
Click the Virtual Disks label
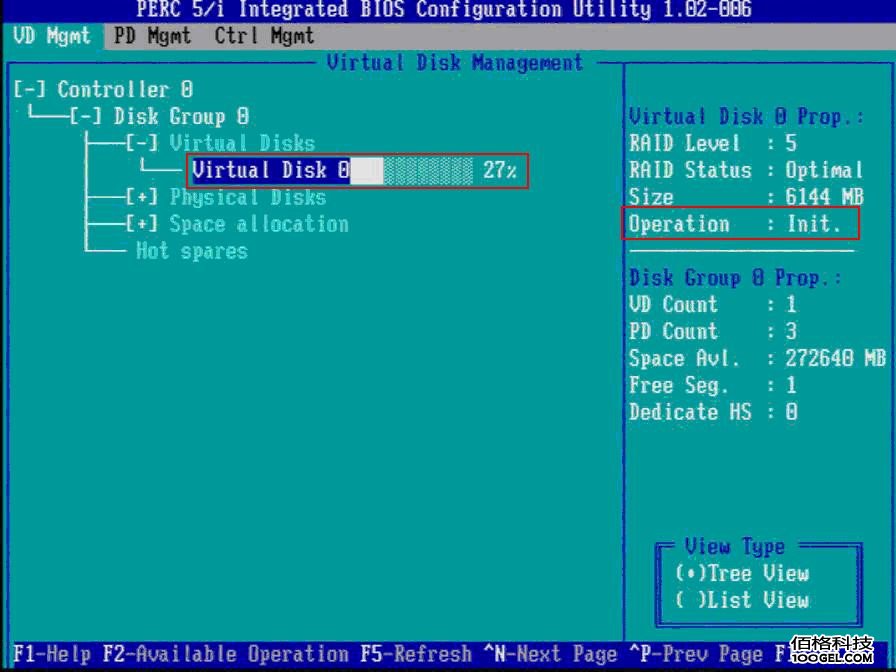242,143
